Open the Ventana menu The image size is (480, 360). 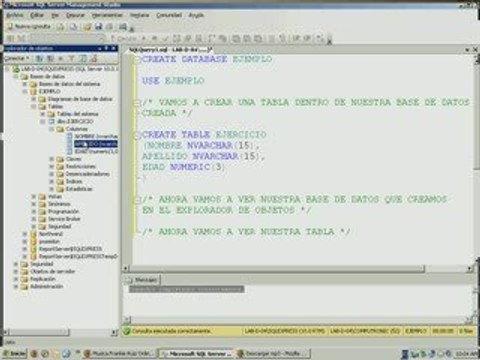(x=139, y=15)
